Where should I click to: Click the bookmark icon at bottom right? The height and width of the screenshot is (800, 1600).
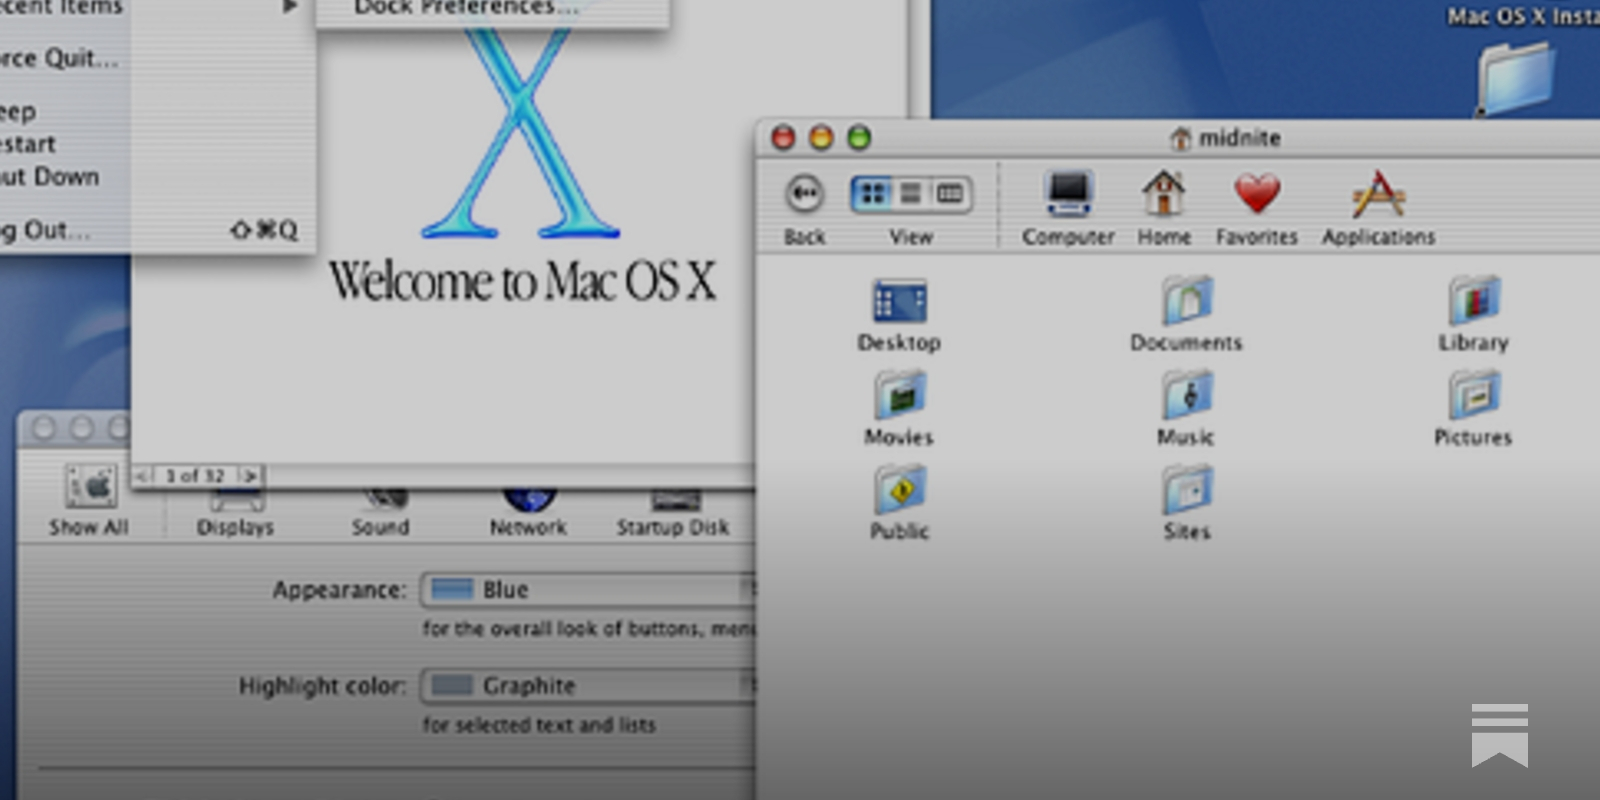pos(1500,735)
